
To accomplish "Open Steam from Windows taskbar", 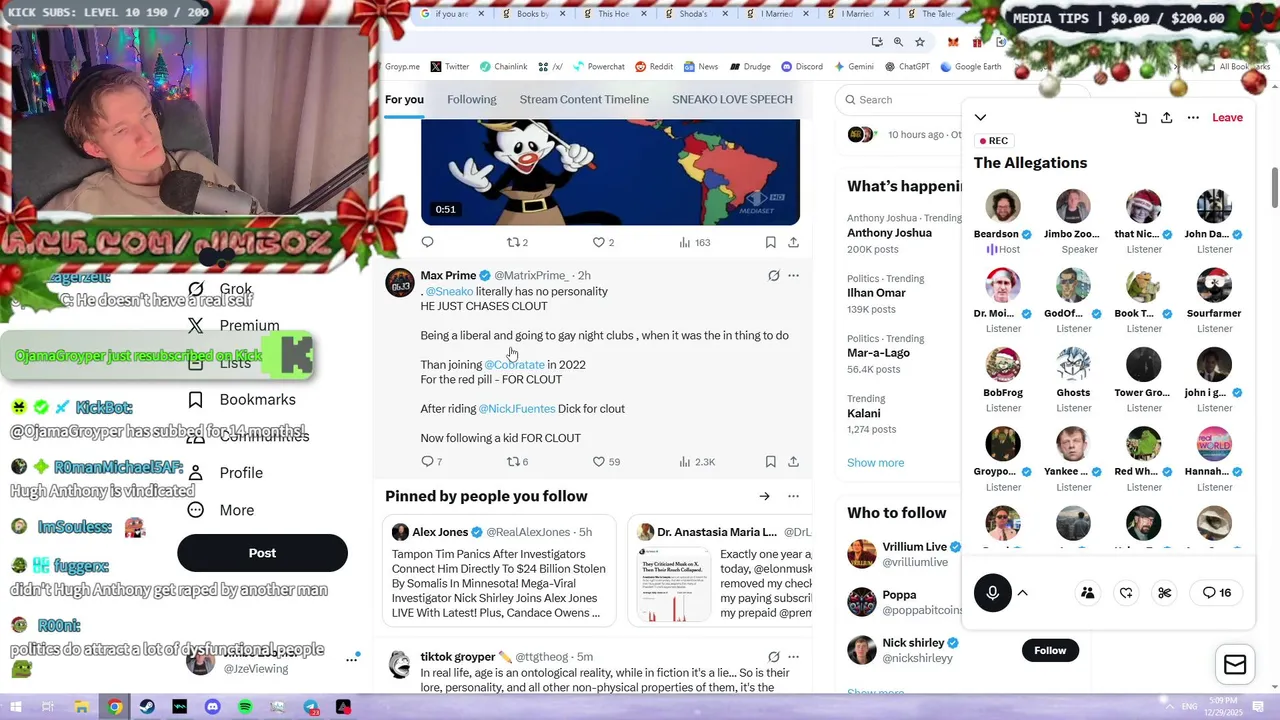I will (x=147, y=707).
